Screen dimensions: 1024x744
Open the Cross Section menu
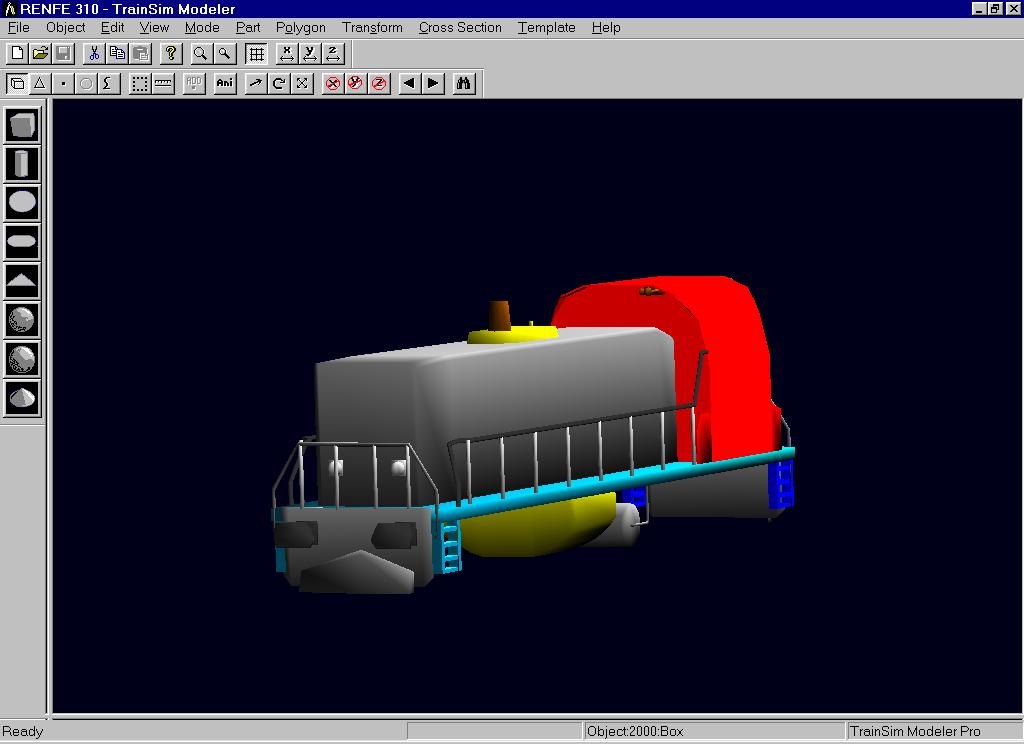[x=460, y=27]
